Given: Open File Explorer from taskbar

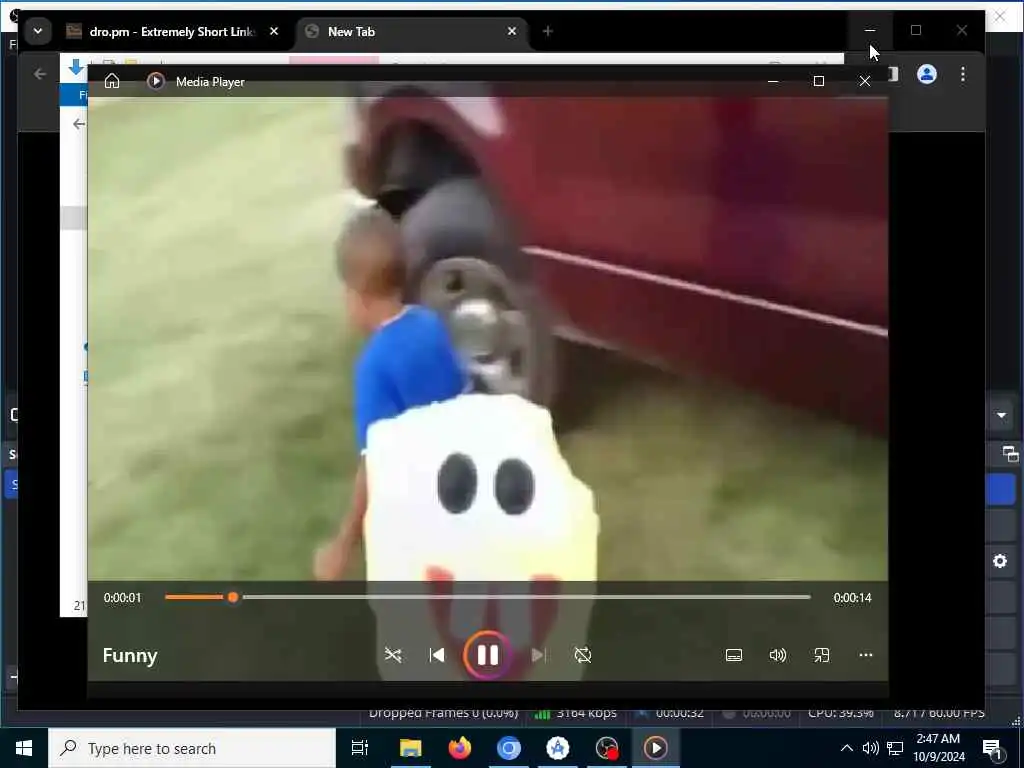Looking at the screenshot, I should [x=411, y=748].
